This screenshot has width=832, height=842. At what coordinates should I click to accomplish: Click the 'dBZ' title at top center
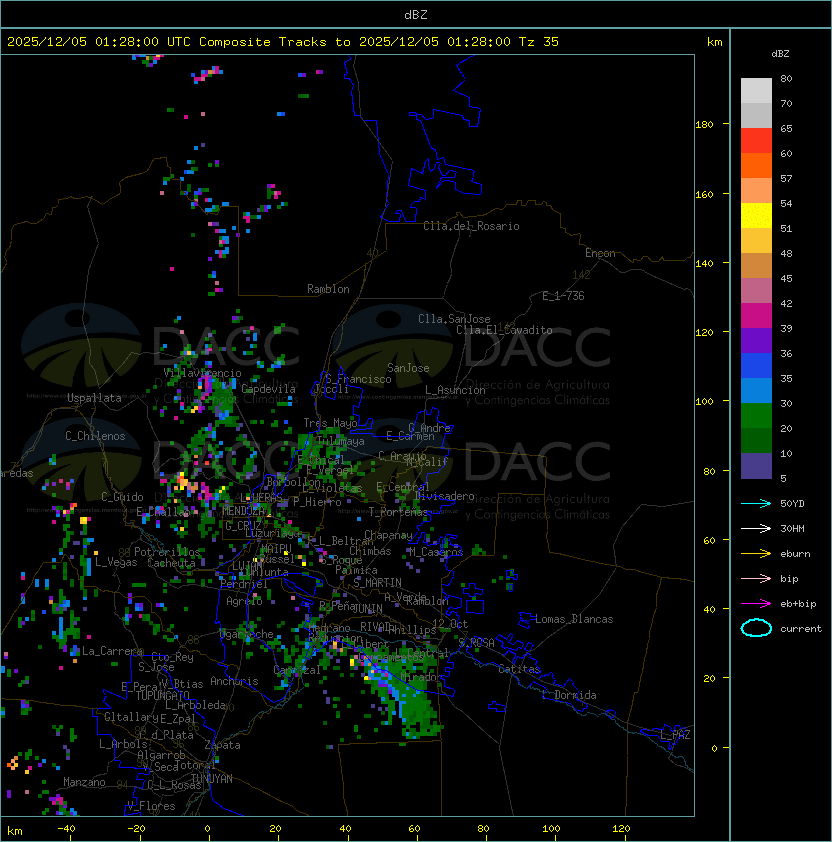coord(416,15)
